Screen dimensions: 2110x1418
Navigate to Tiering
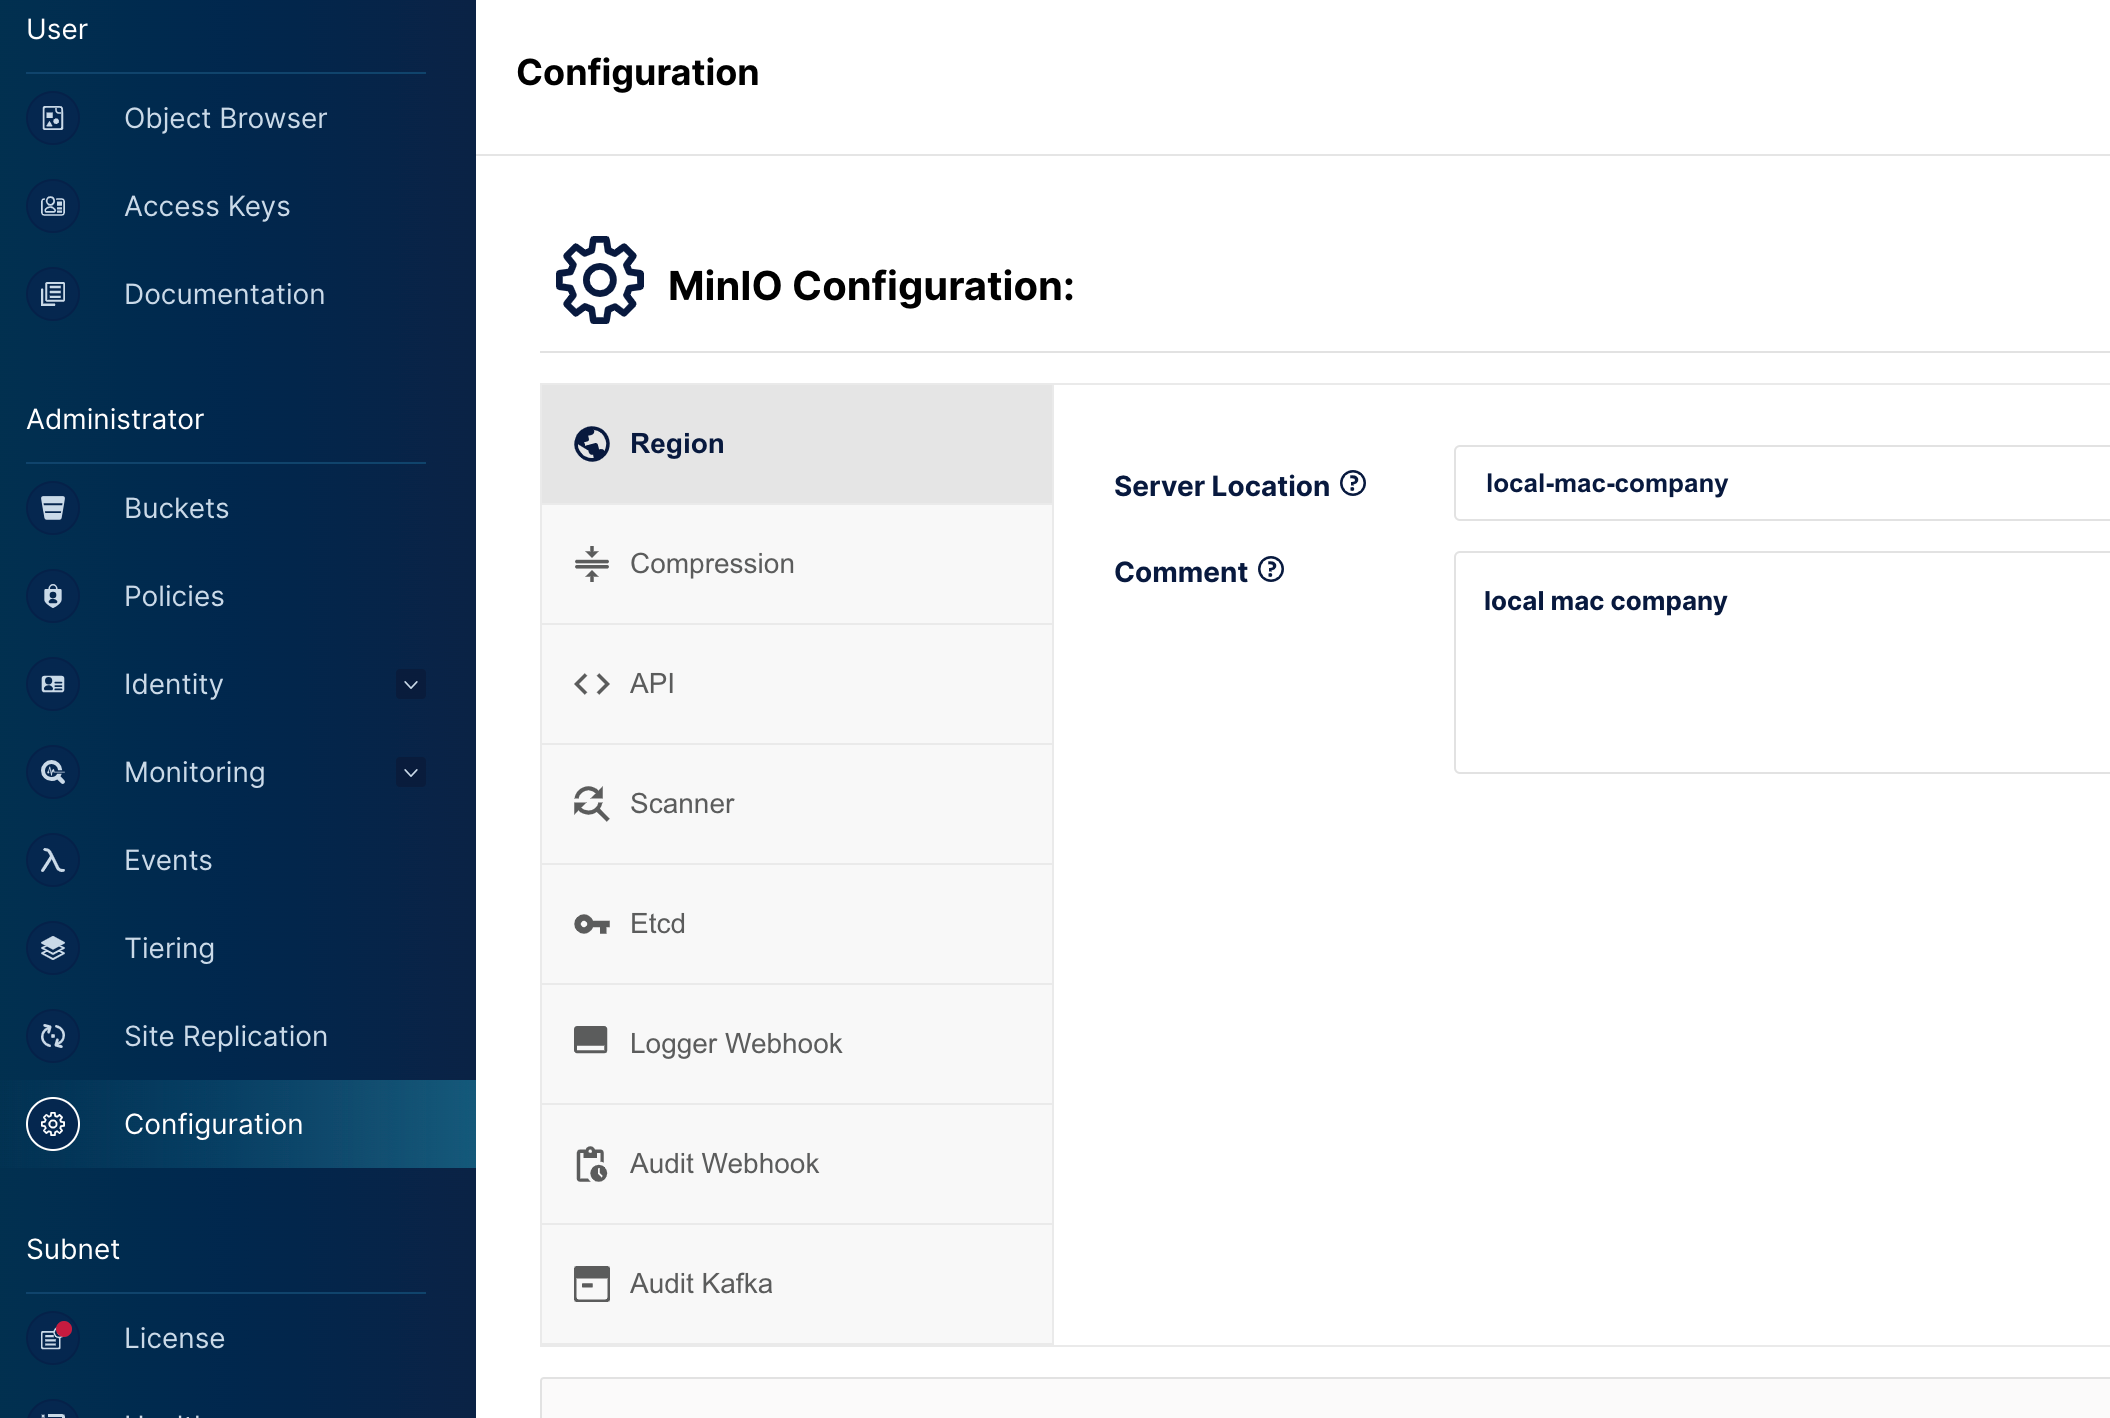(x=238, y=948)
